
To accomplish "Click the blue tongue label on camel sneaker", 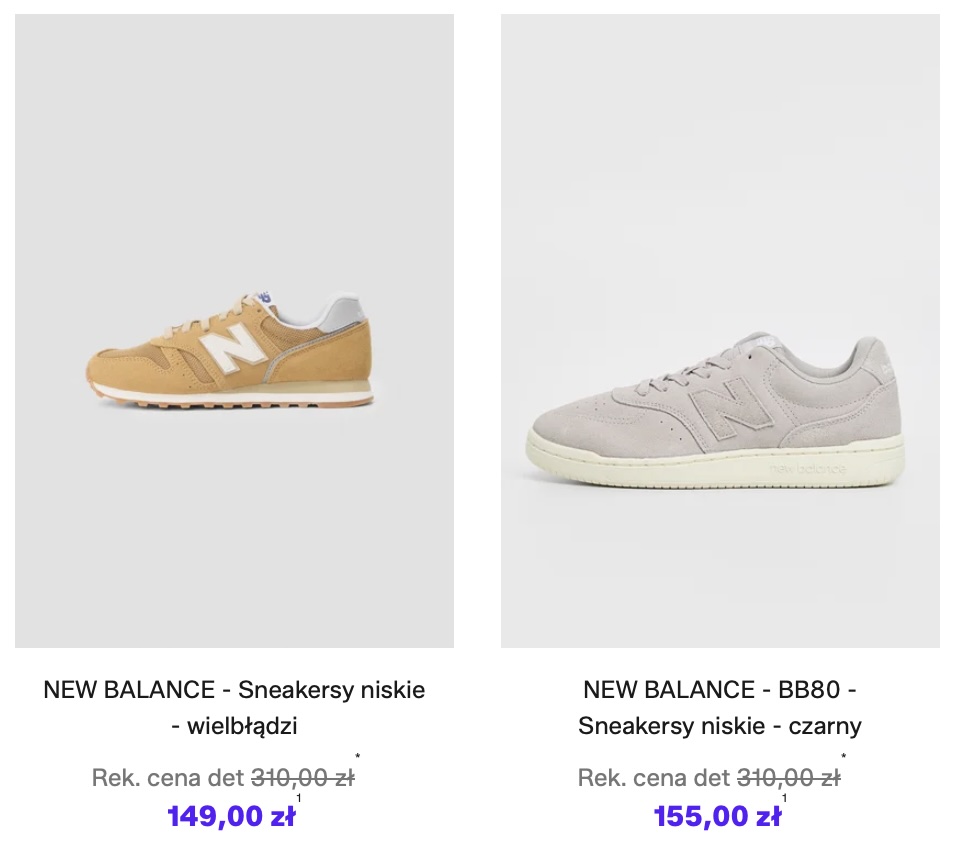I will point(265,297).
